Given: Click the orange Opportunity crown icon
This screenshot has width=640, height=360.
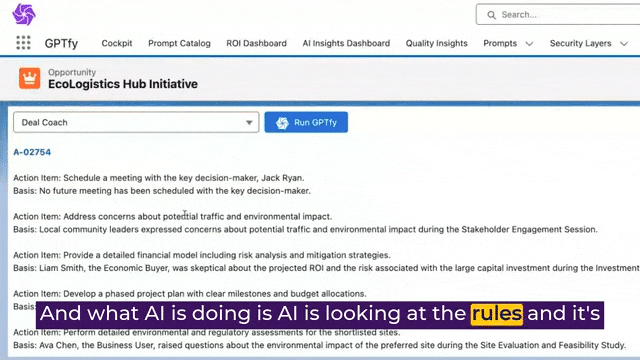Looking at the screenshot, I should tap(29, 78).
